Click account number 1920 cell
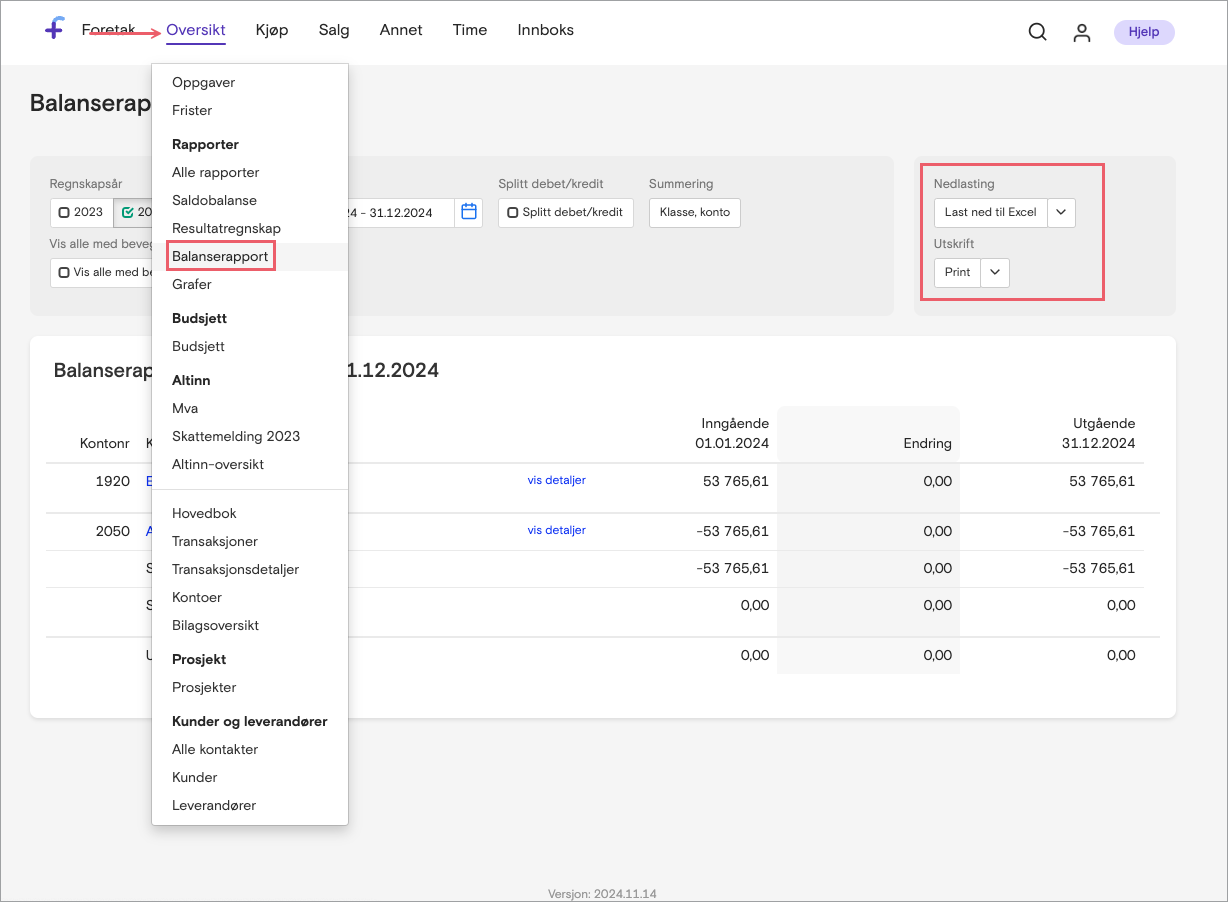This screenshot has height=902, width=1228. (113, 481)
